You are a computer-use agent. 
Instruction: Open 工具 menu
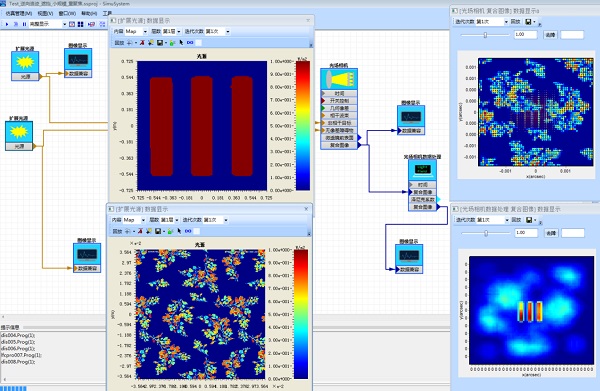click(x=107, y=13)
